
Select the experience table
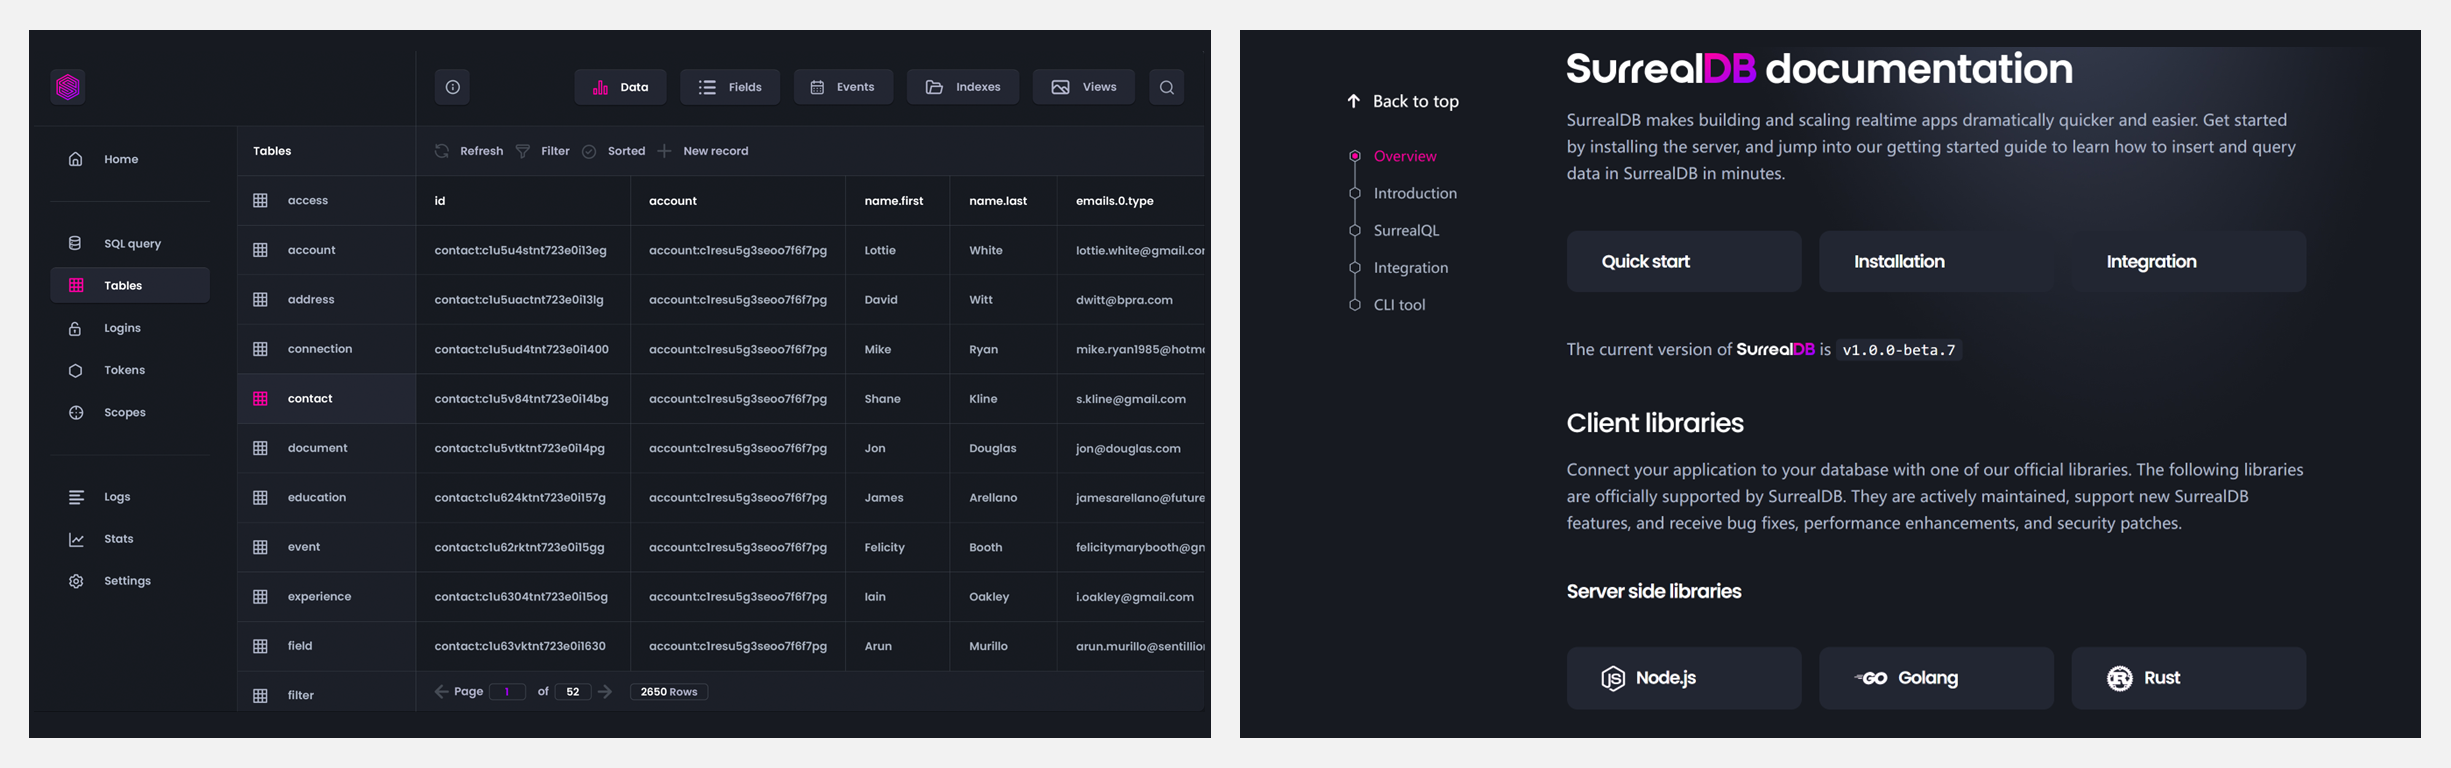coord(327,596)
